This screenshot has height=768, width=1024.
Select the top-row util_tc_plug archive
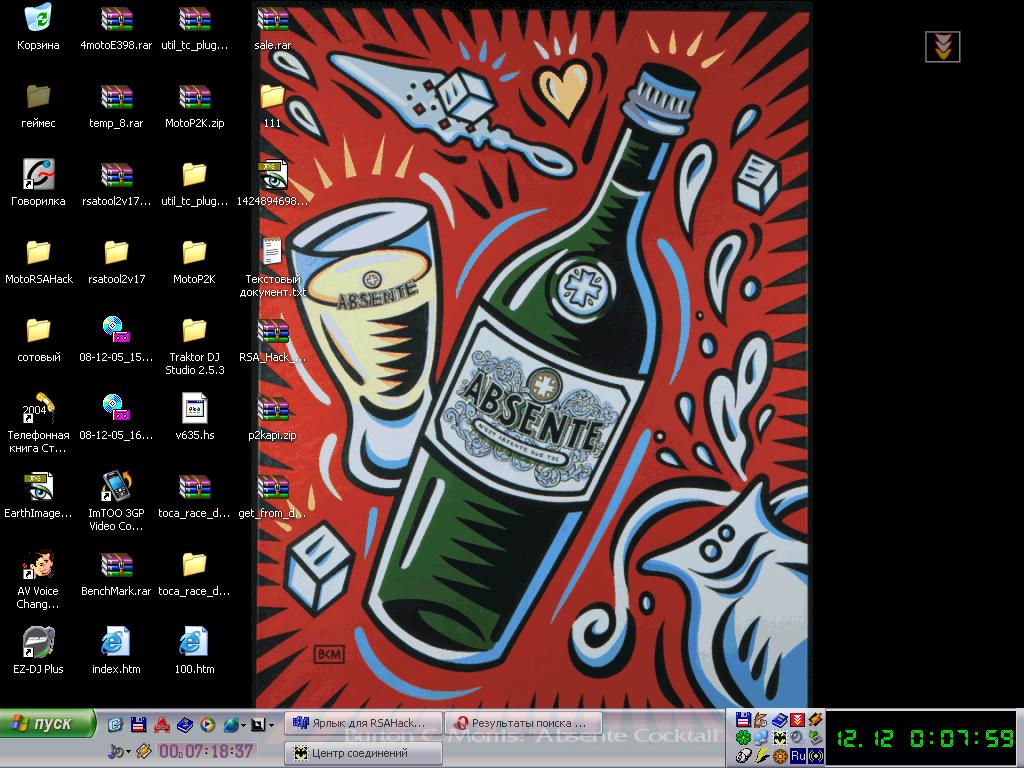(x=195, y=26)
